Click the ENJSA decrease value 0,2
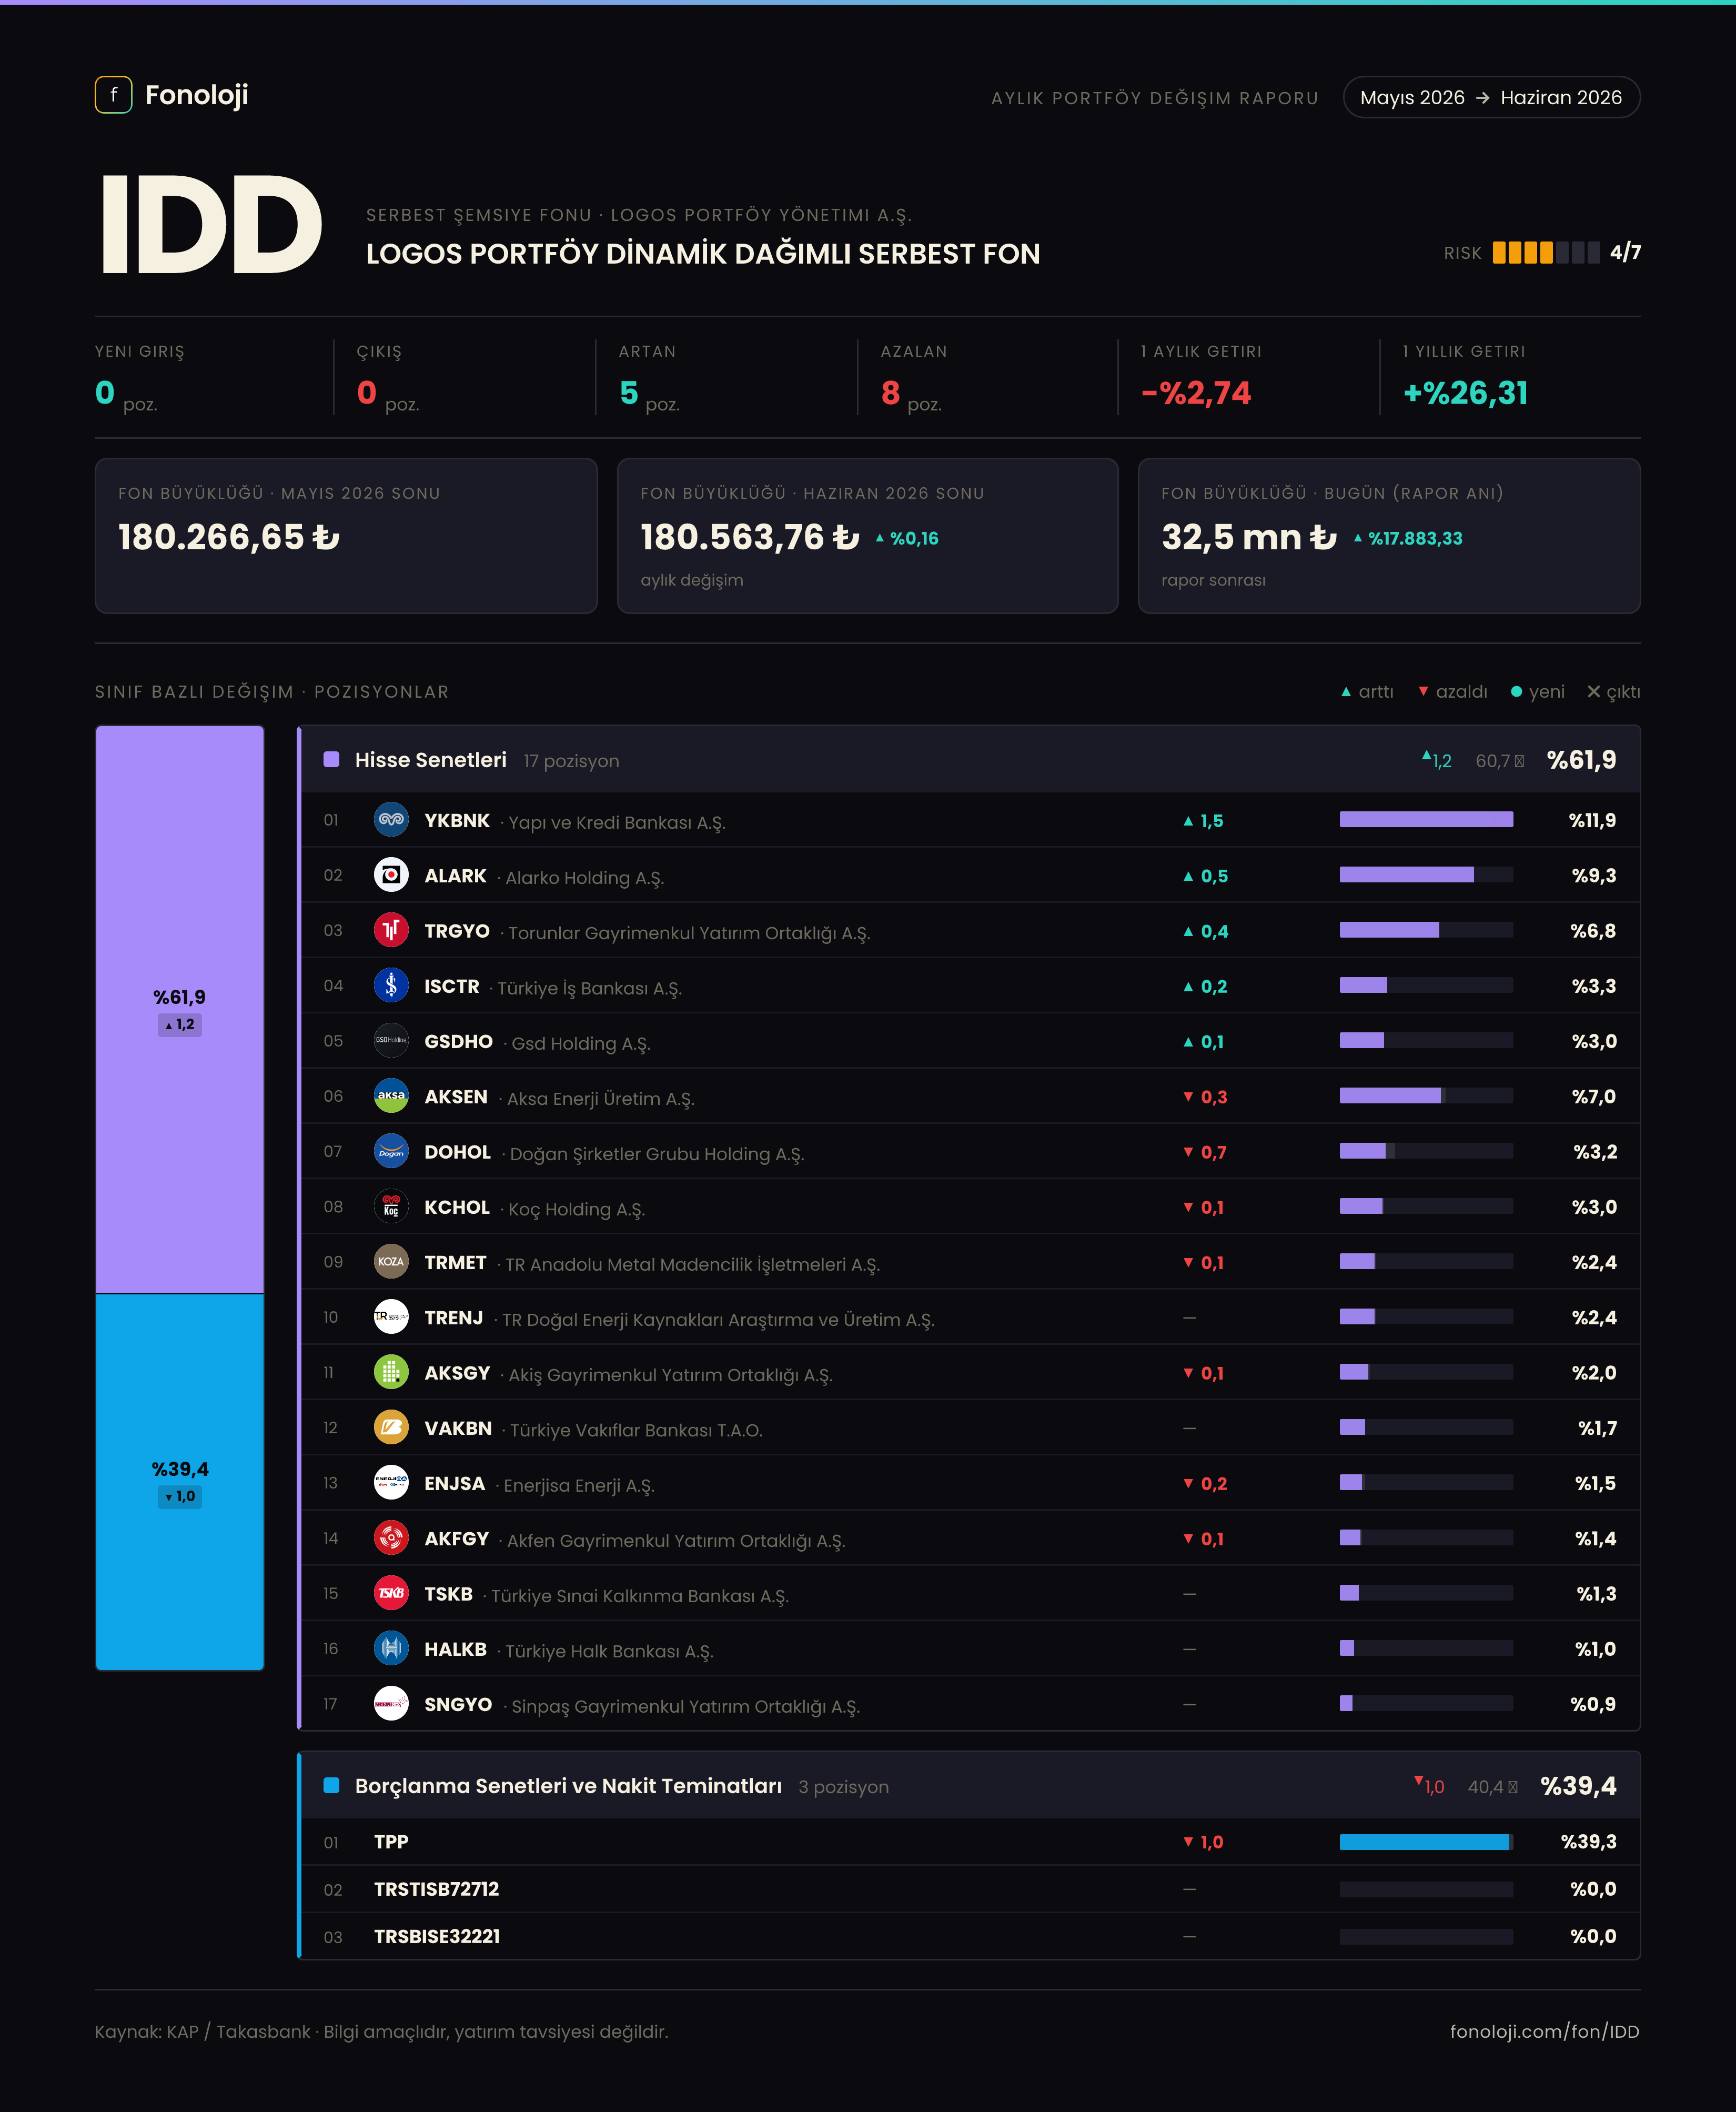This screenshot has width=1736, height=2112. pyautogui.click(x=1205, y=1484)
